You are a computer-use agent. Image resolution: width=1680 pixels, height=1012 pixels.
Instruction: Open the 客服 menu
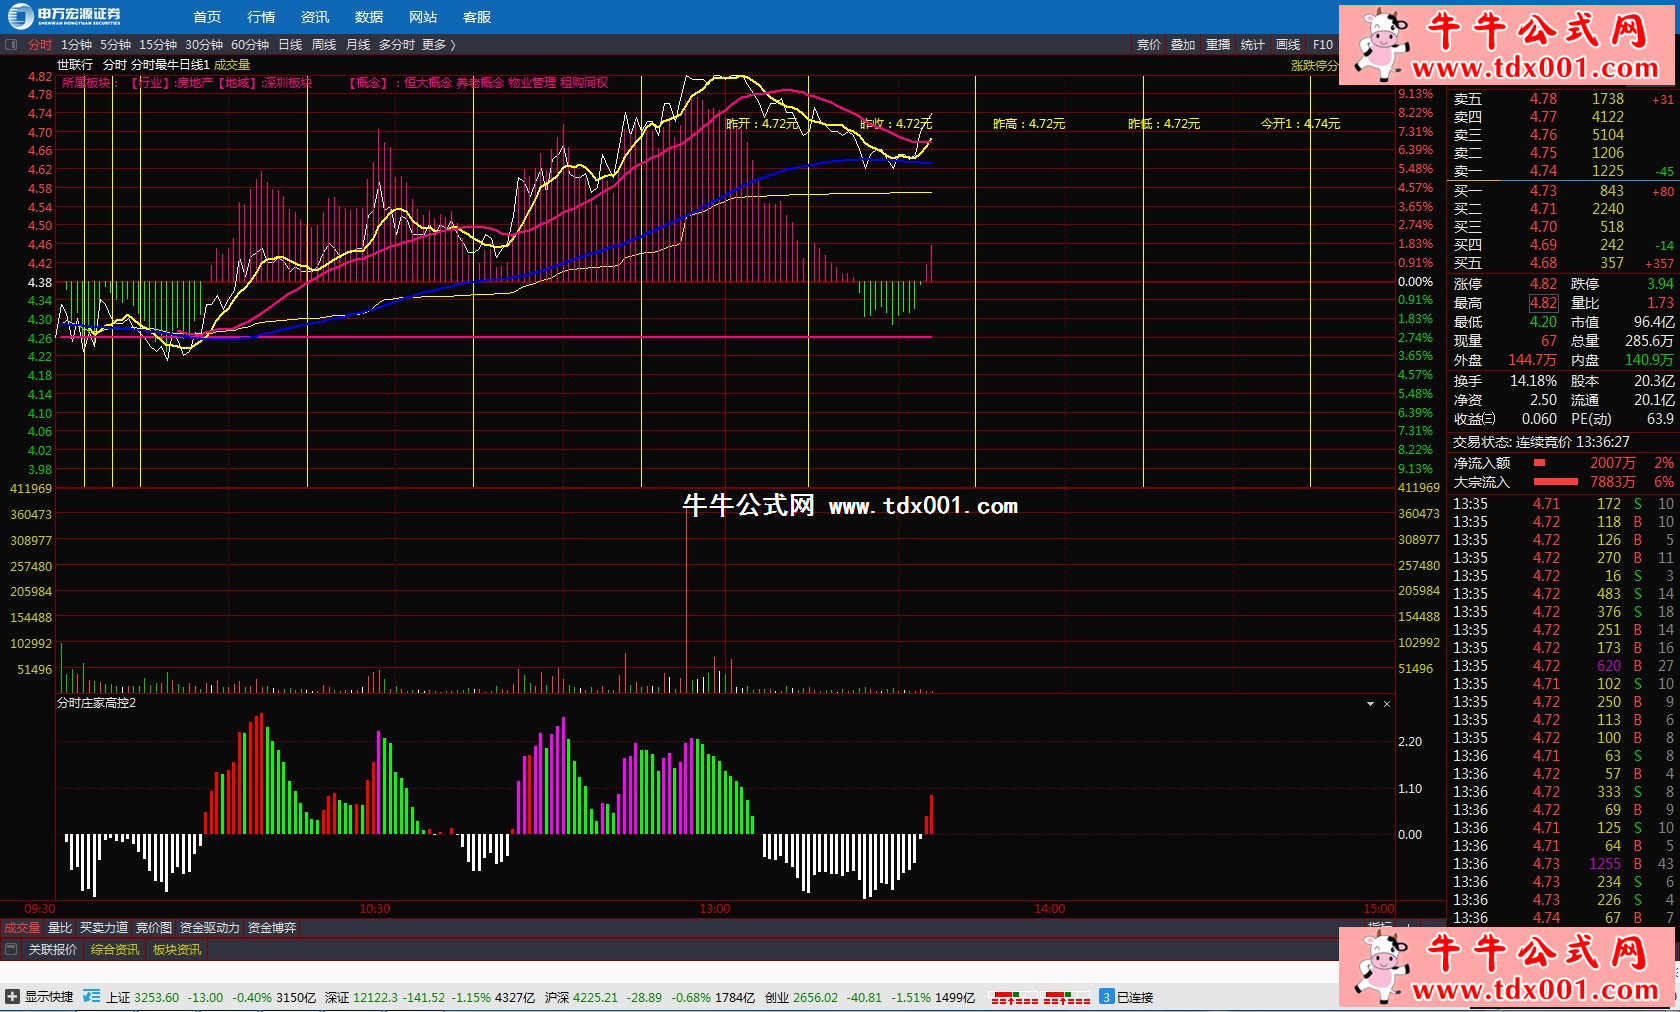477,17
